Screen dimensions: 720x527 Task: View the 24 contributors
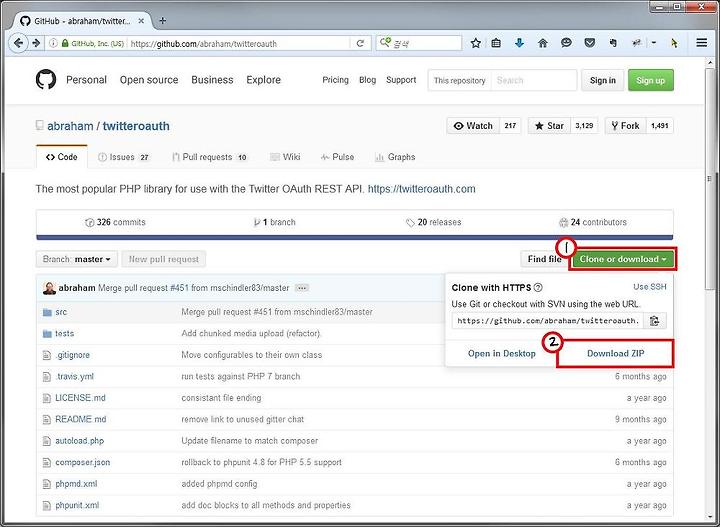[x=592, y=222]
